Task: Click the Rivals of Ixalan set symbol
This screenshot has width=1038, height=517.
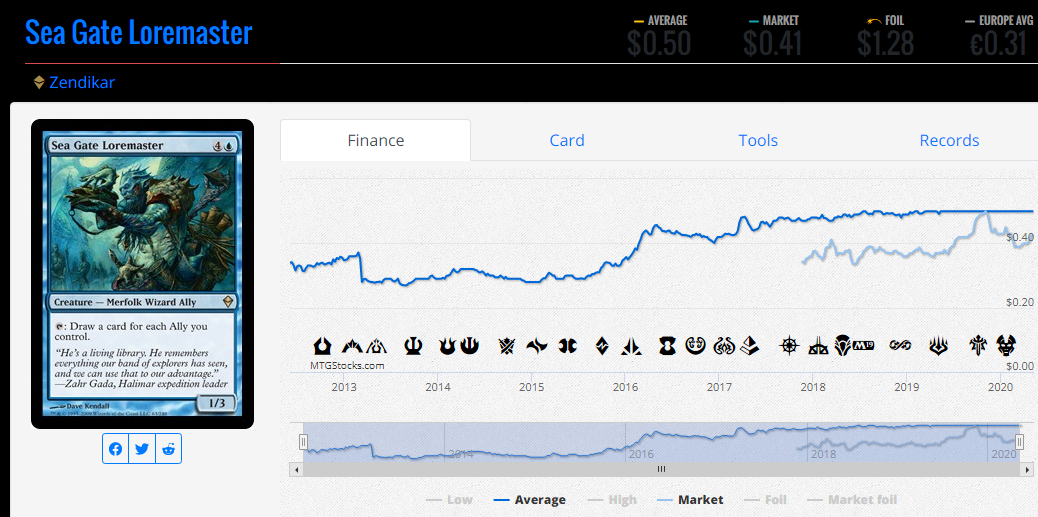Action: [x=819, y=346]
